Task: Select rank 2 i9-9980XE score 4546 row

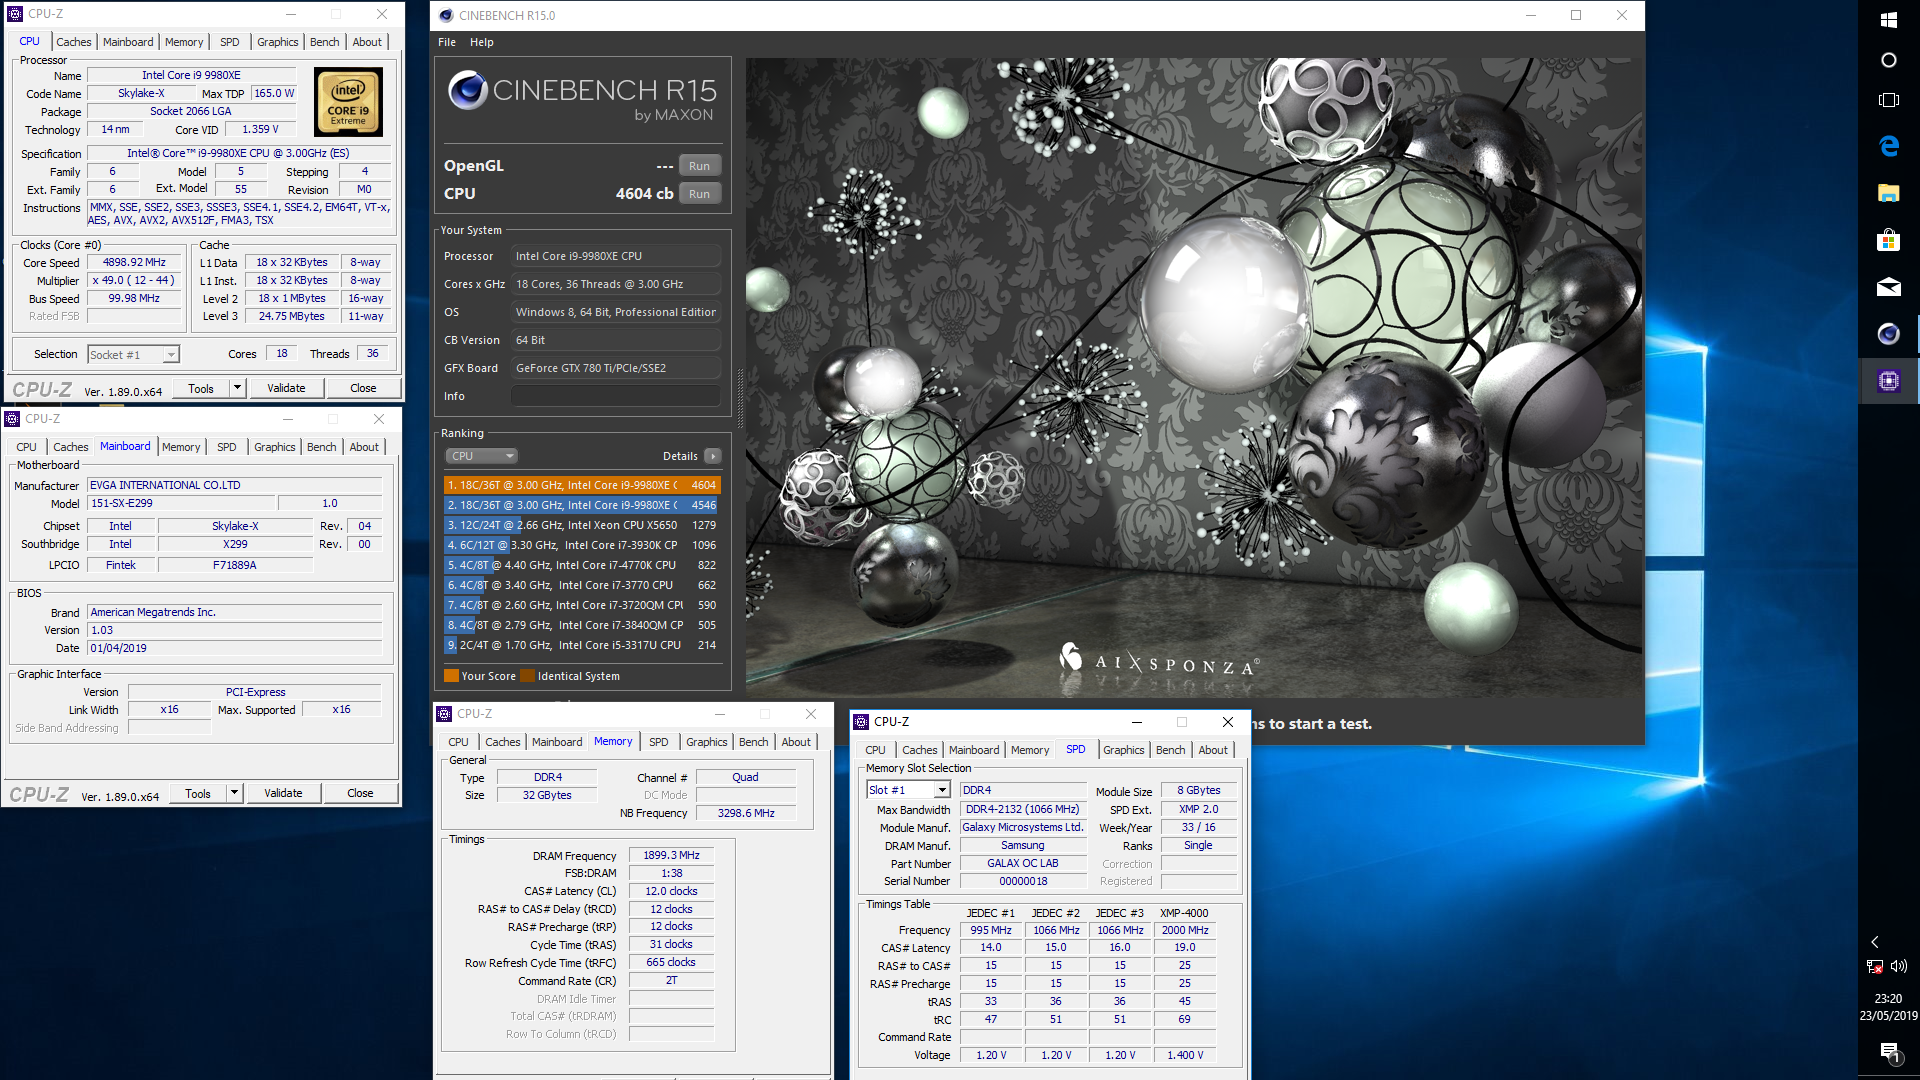Action: click(582, 505)
